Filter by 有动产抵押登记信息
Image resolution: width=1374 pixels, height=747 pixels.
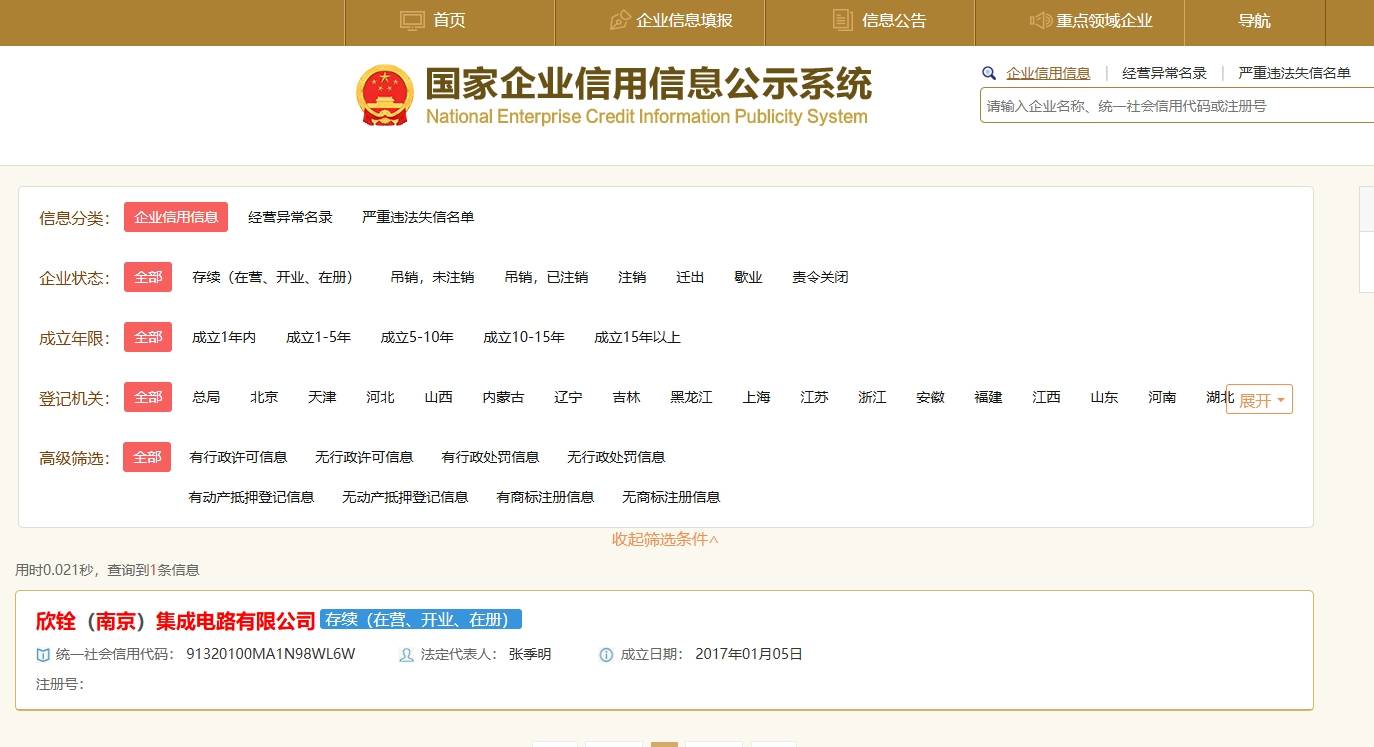pos(251,497)
